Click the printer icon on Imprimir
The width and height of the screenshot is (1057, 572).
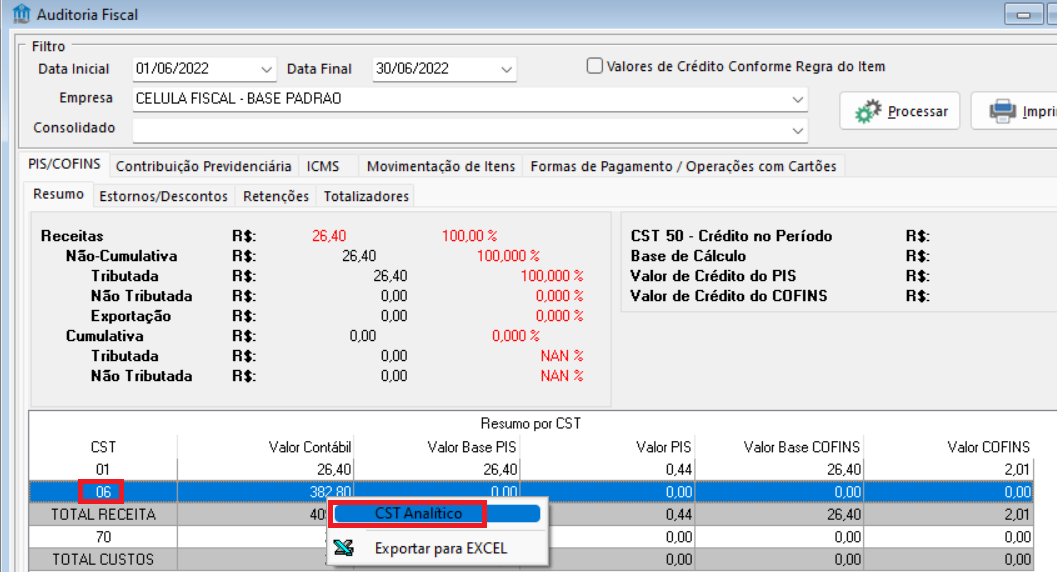tap(1002, 111)
